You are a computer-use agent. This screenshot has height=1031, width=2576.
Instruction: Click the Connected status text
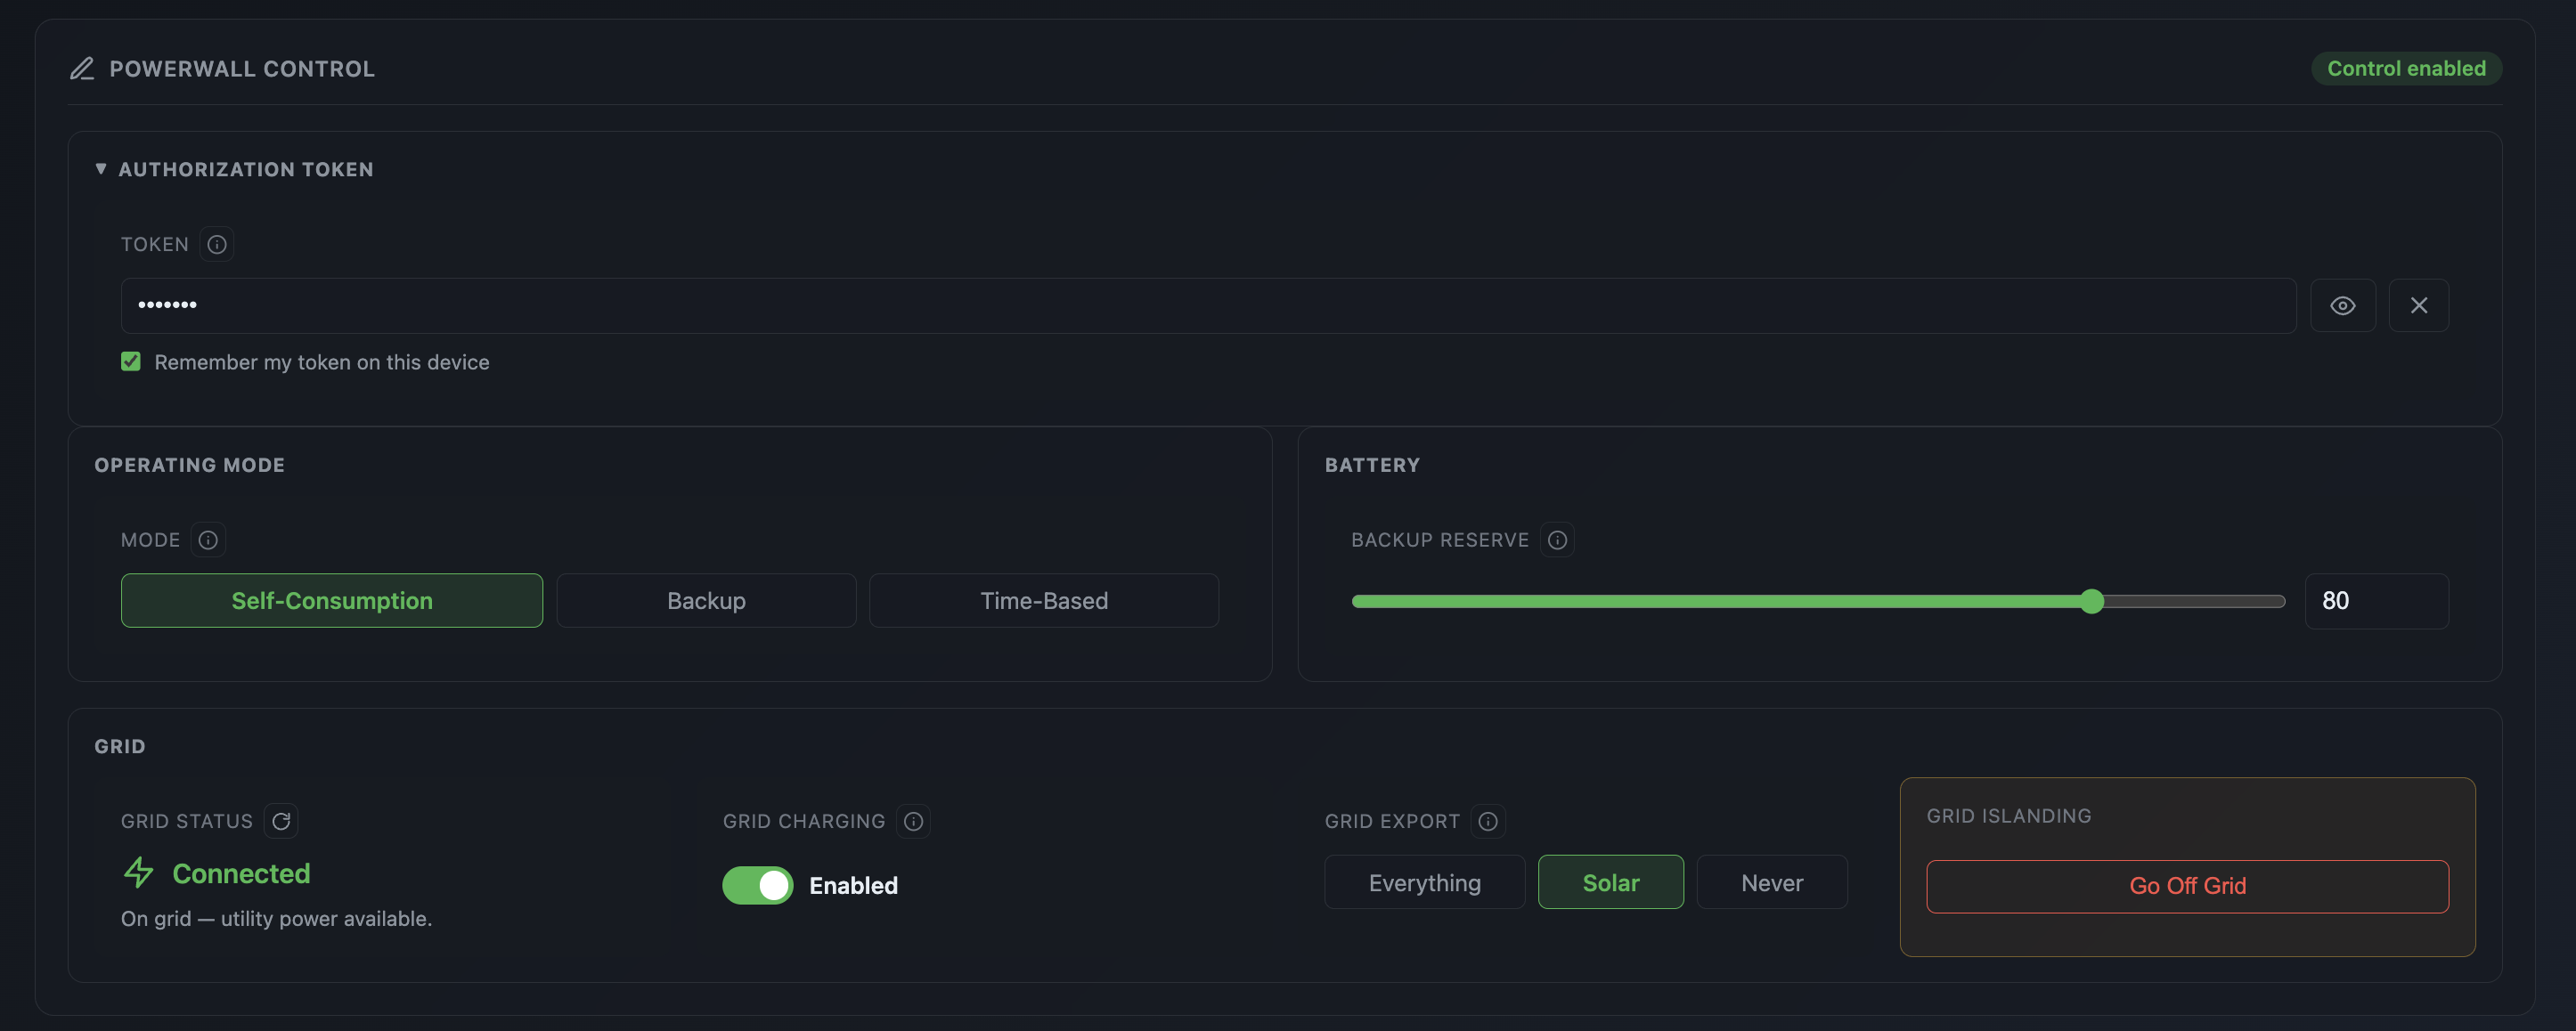pos(241,874)
